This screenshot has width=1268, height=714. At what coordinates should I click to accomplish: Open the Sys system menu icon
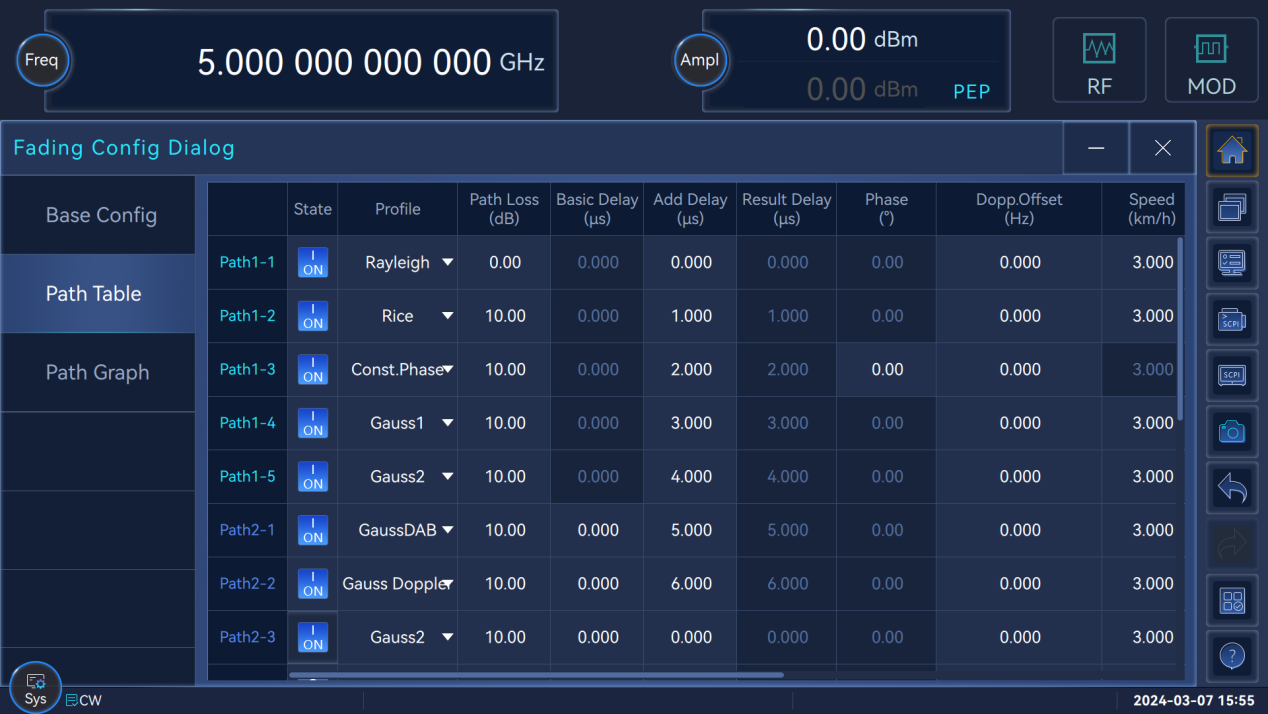tap(35, 688)
